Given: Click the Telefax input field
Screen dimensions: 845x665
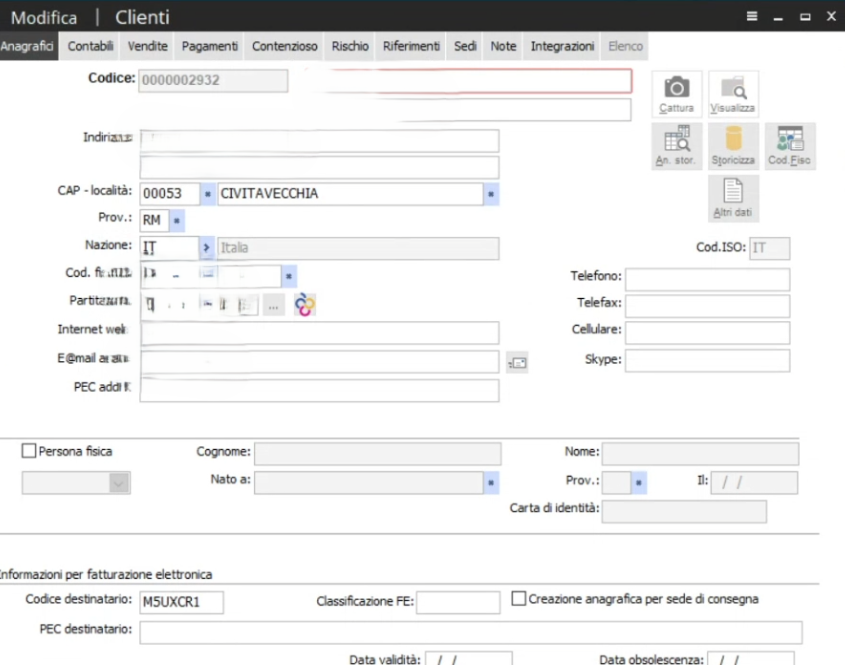Looking at the screenshot, I should (707, 306).
